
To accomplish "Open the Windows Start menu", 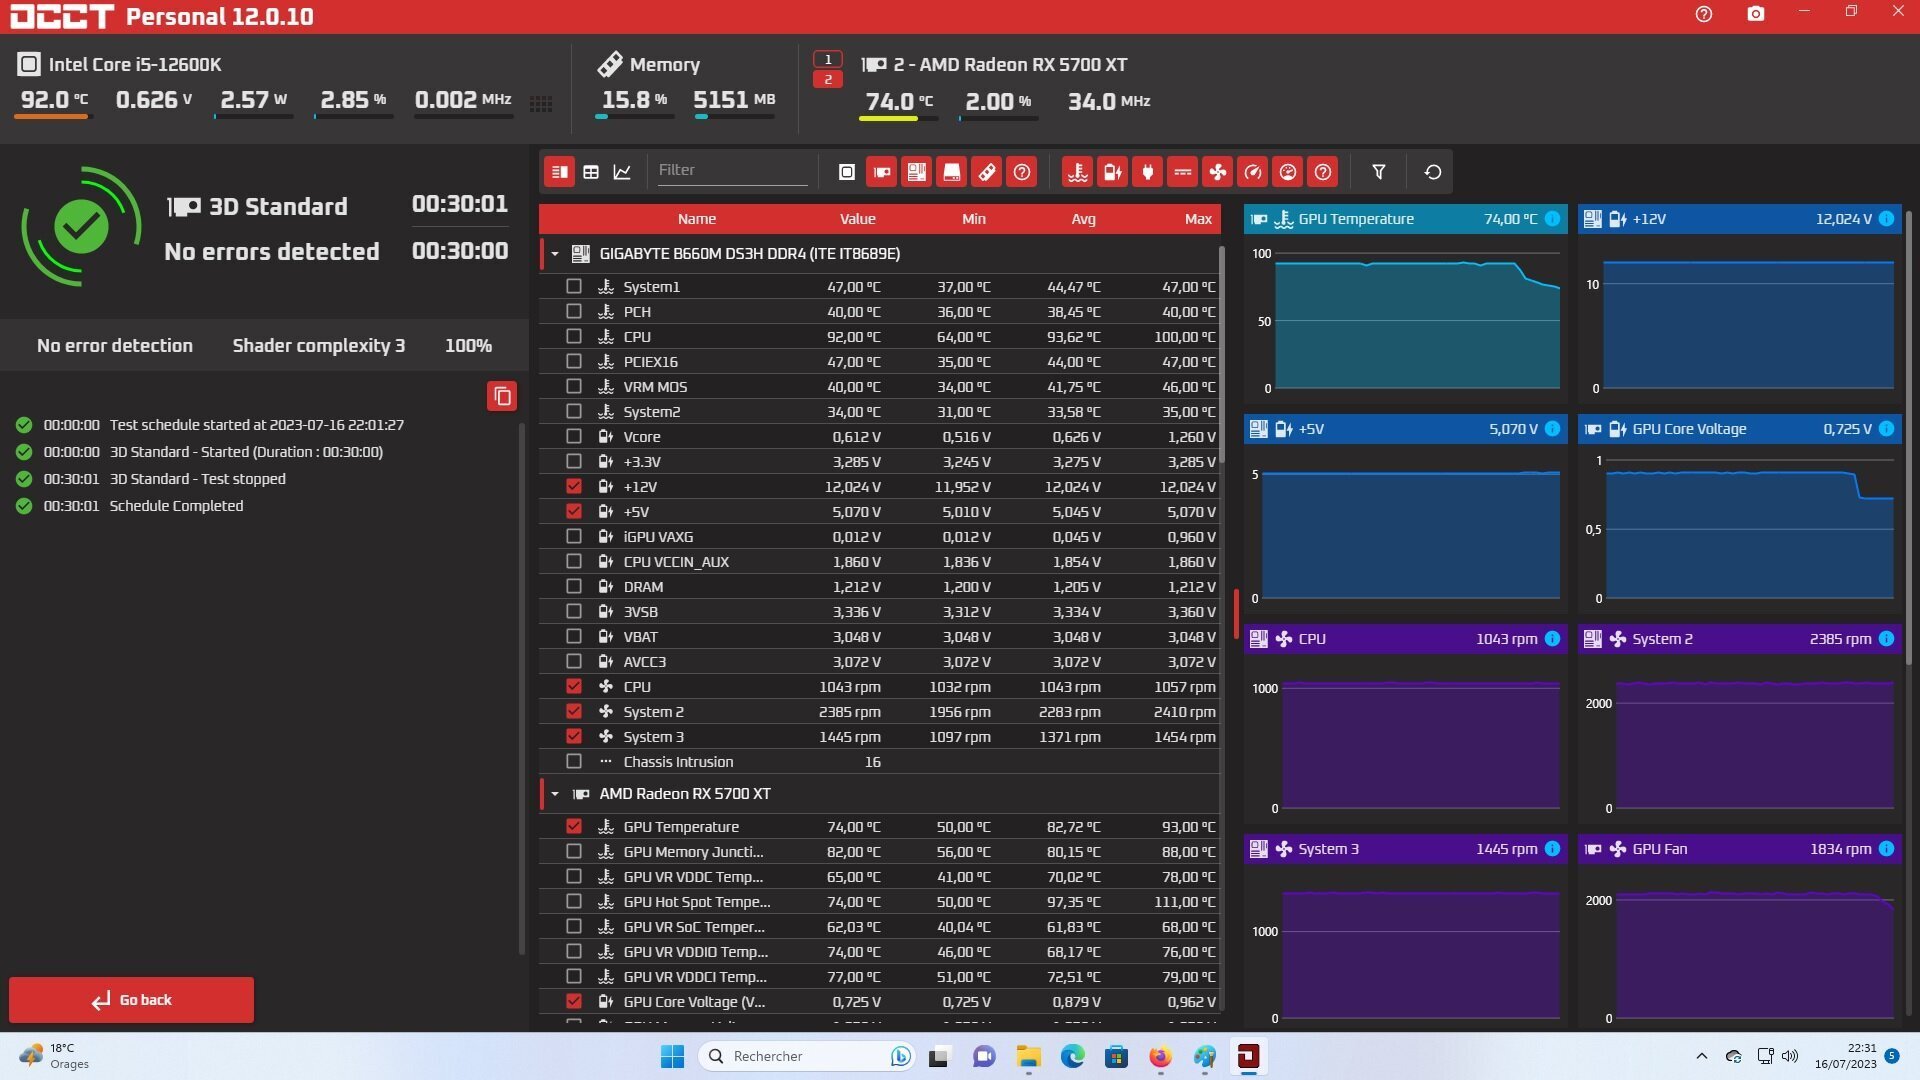I will pos(672,1056).
